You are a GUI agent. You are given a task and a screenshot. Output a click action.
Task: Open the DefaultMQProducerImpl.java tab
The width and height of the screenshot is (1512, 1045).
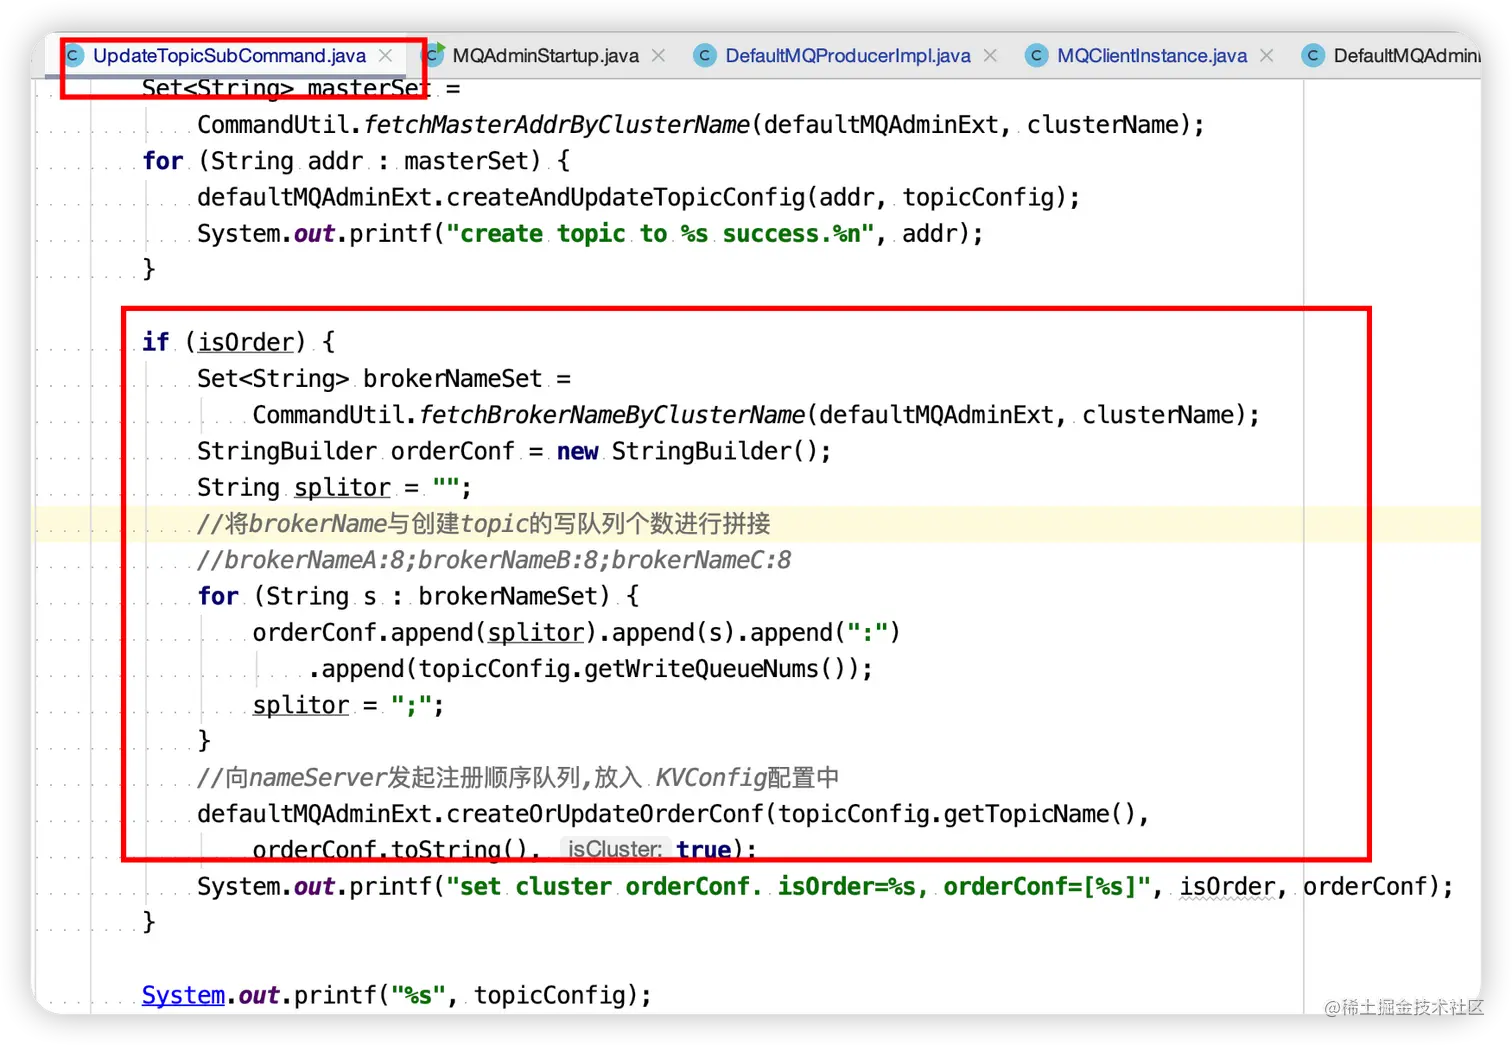pyautogui.click(x=848, y=56)
